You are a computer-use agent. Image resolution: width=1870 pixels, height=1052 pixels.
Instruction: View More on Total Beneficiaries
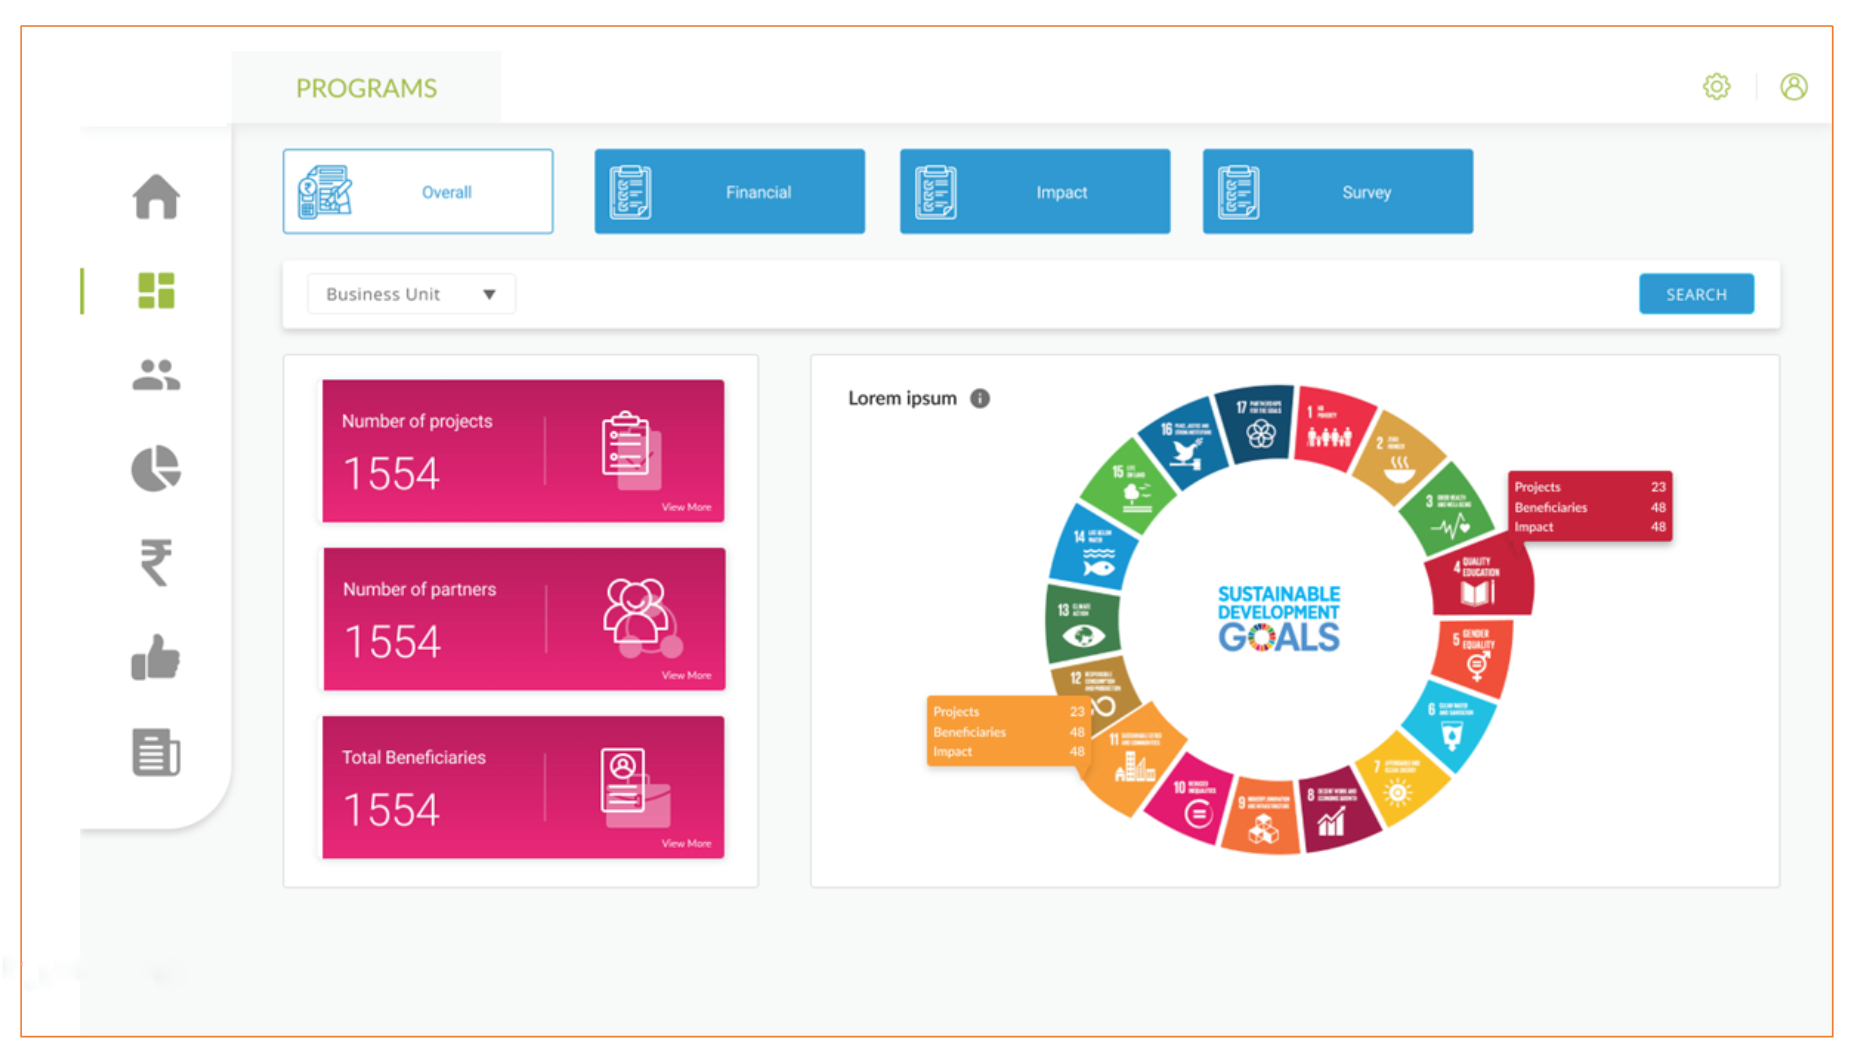point(686,843)
